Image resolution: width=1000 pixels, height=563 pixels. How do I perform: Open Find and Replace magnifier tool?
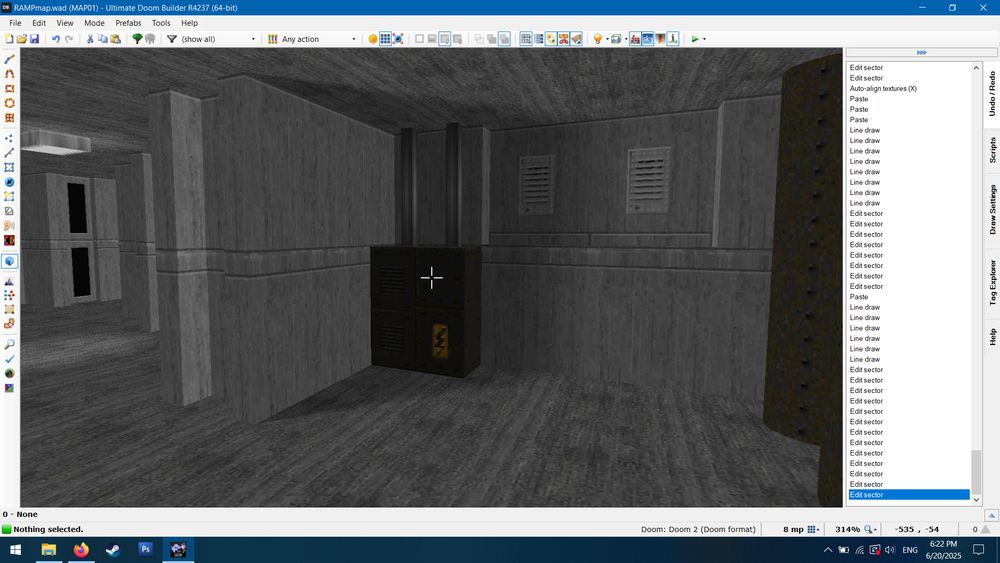(x=9, y=344)
